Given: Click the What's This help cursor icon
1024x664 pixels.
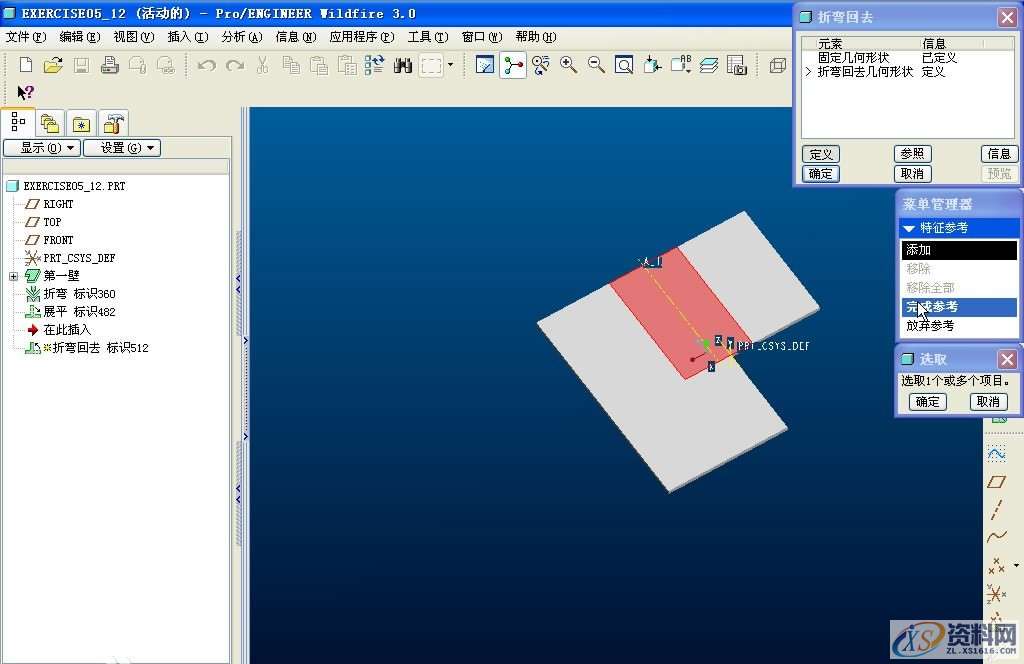Looking at the screenshot, I should (25, 93).
